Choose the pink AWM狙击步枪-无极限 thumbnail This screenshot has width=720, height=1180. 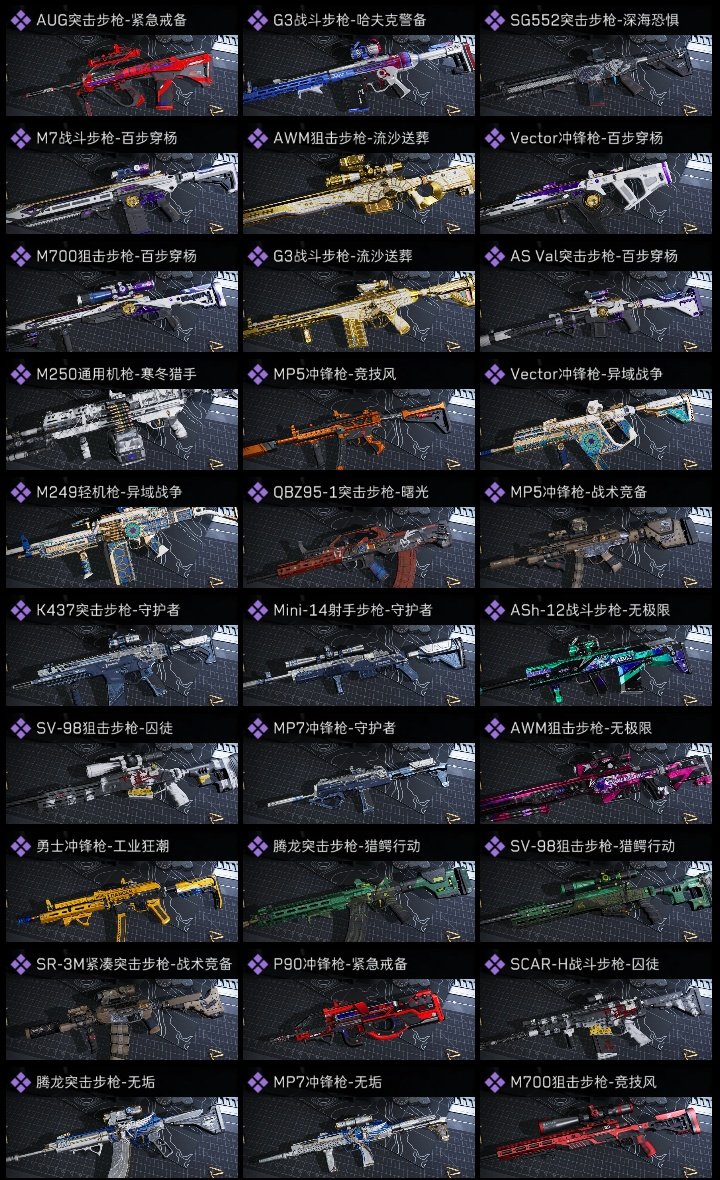pos(596,783)
